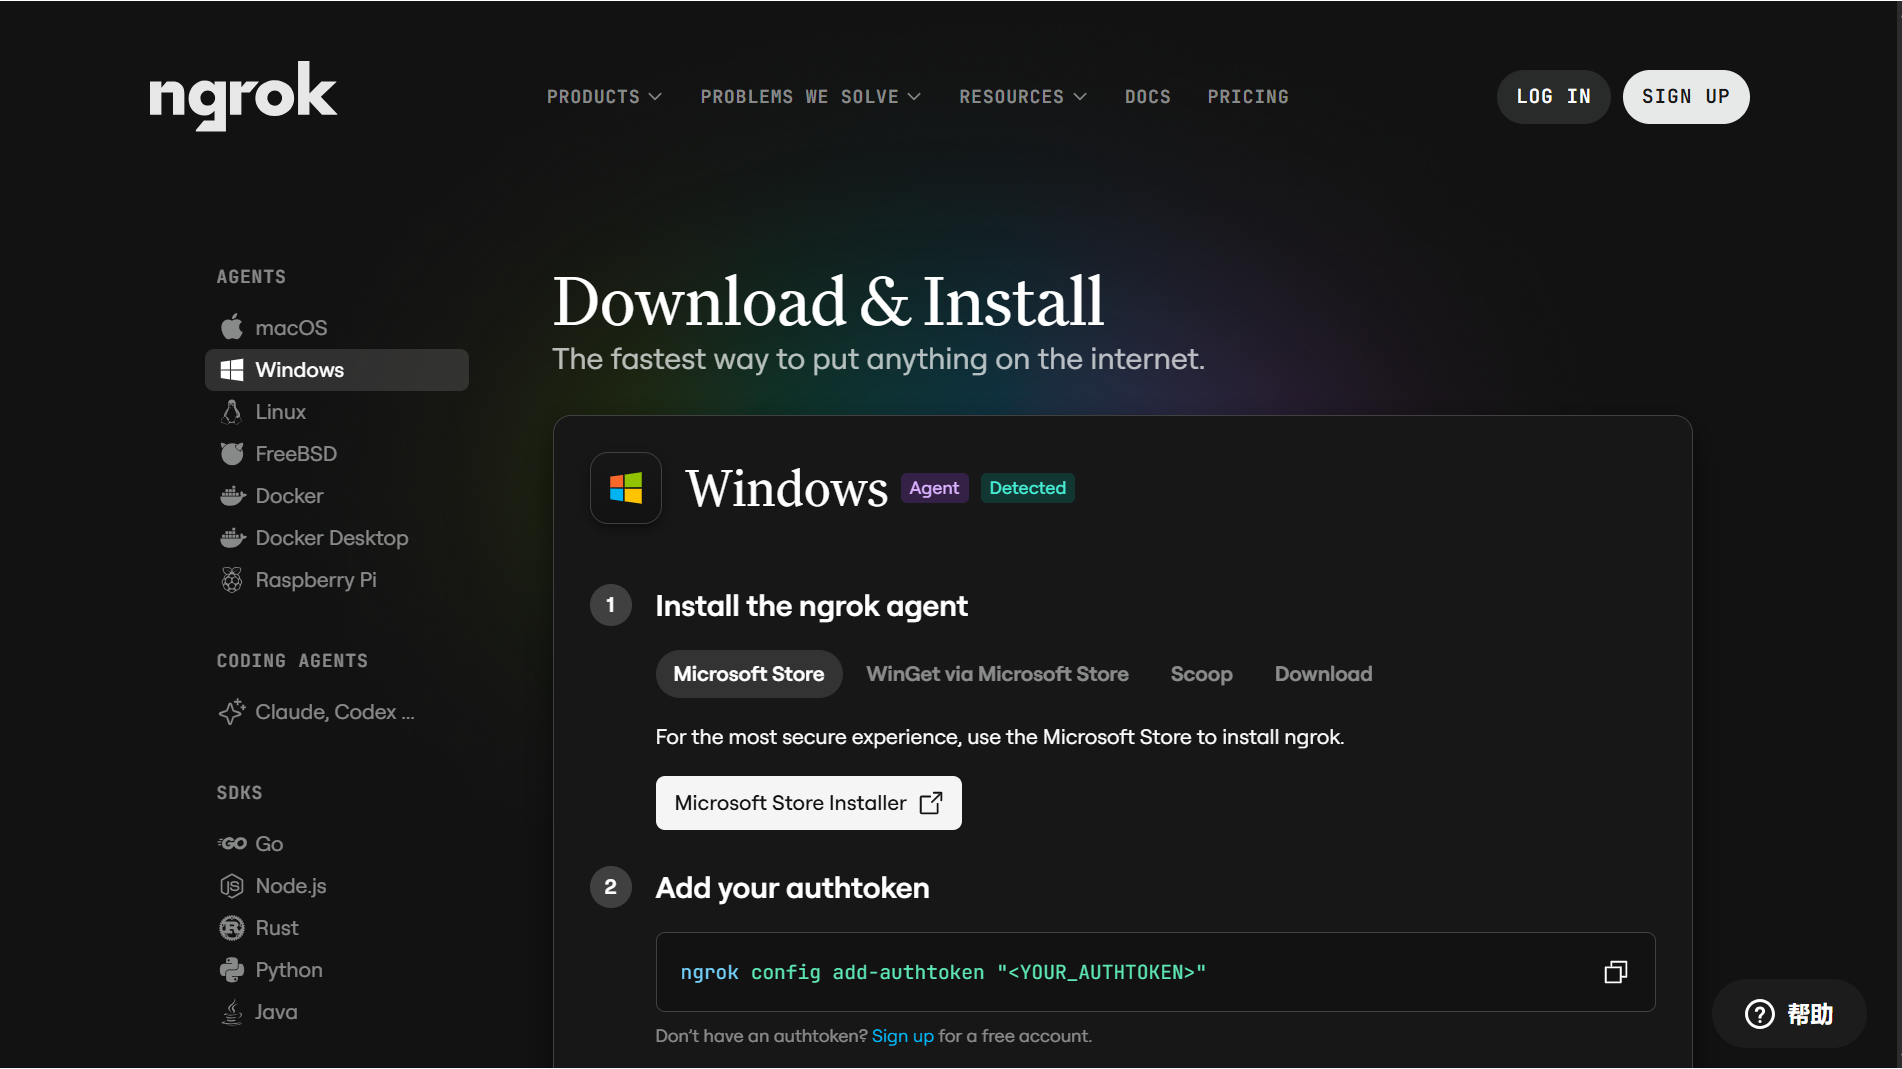Screen dimensions: 1902x1069
Task: Open the 帮助 help widget
Action: click(1789, 1014)
